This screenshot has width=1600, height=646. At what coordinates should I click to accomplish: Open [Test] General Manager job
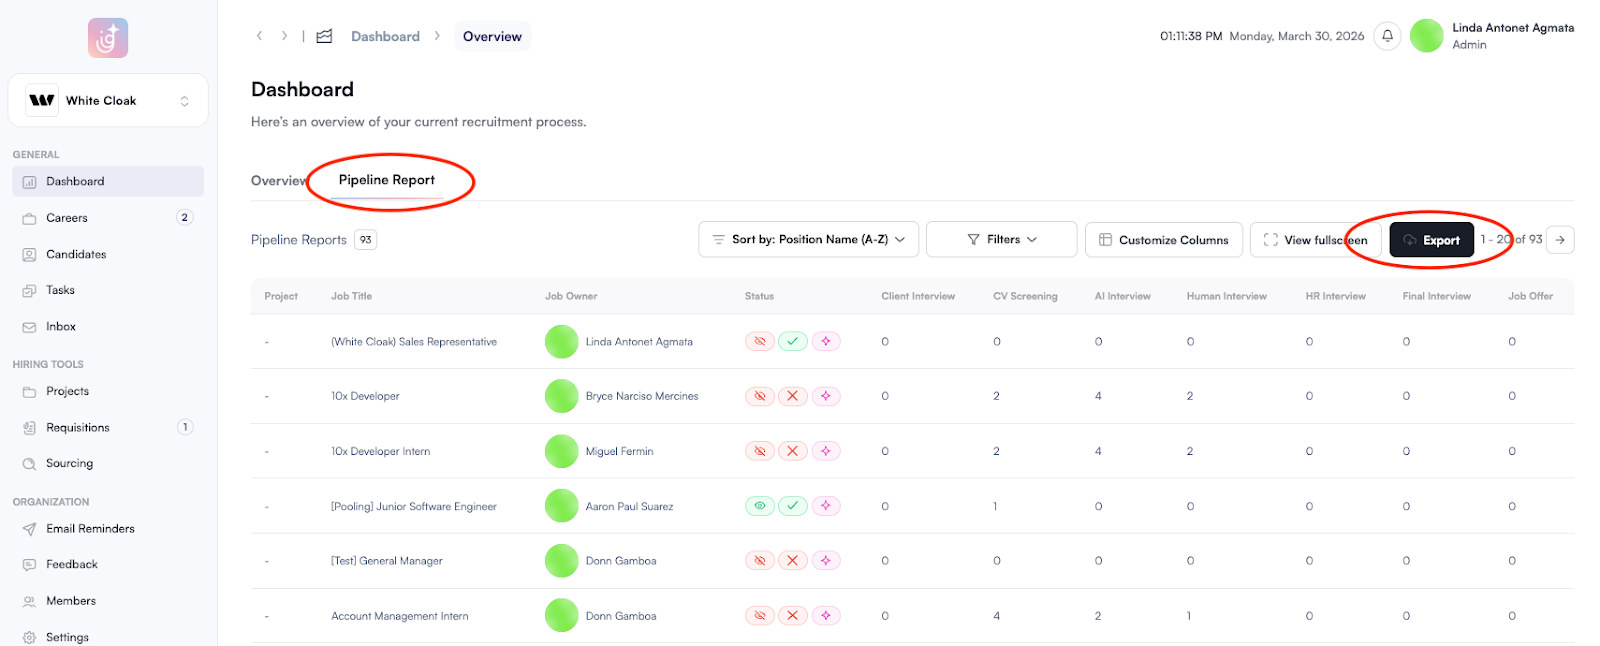(x=387, y=561)
